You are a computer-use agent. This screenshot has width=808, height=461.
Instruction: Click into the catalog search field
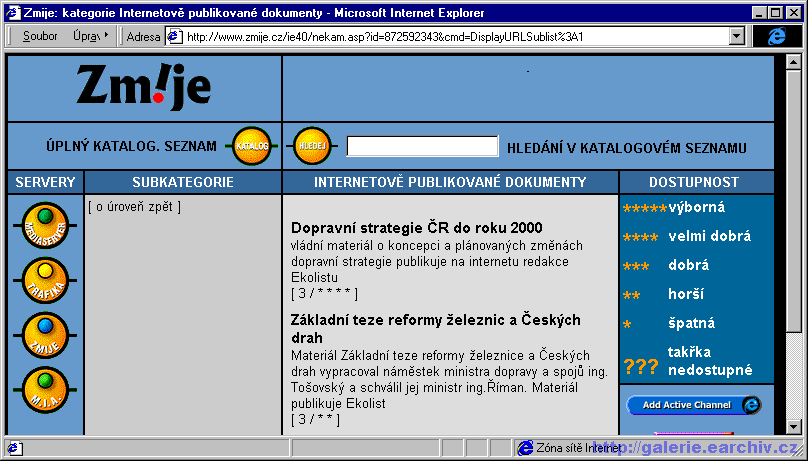click(x=423, y=146)
